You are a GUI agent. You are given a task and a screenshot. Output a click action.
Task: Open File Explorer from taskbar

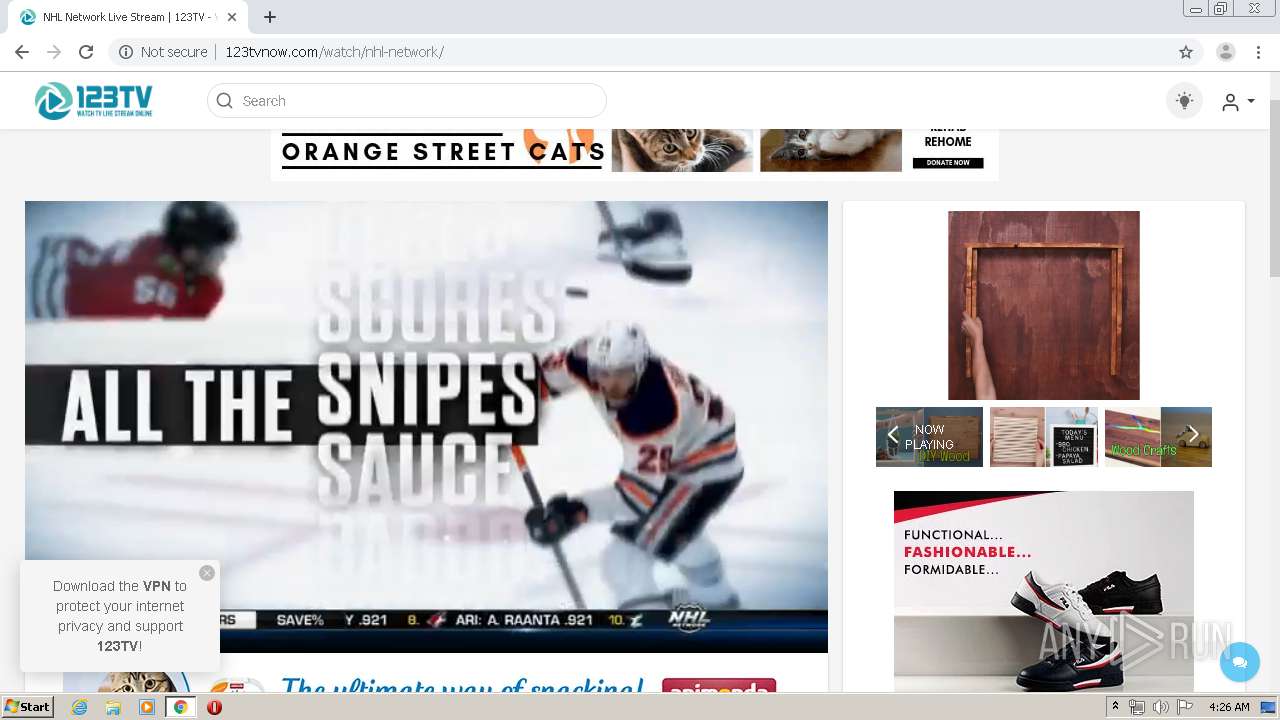(113, 707)
